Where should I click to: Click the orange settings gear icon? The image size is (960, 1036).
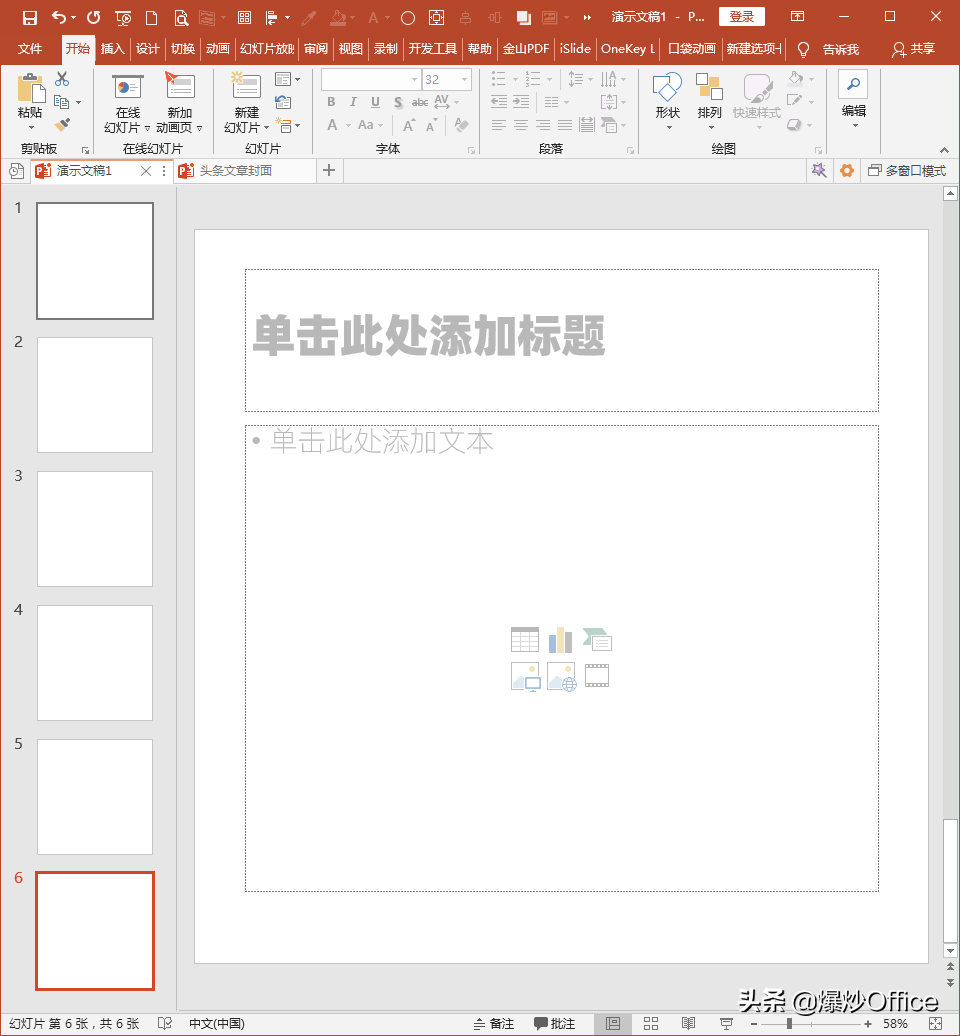click(x=846, y=171)
